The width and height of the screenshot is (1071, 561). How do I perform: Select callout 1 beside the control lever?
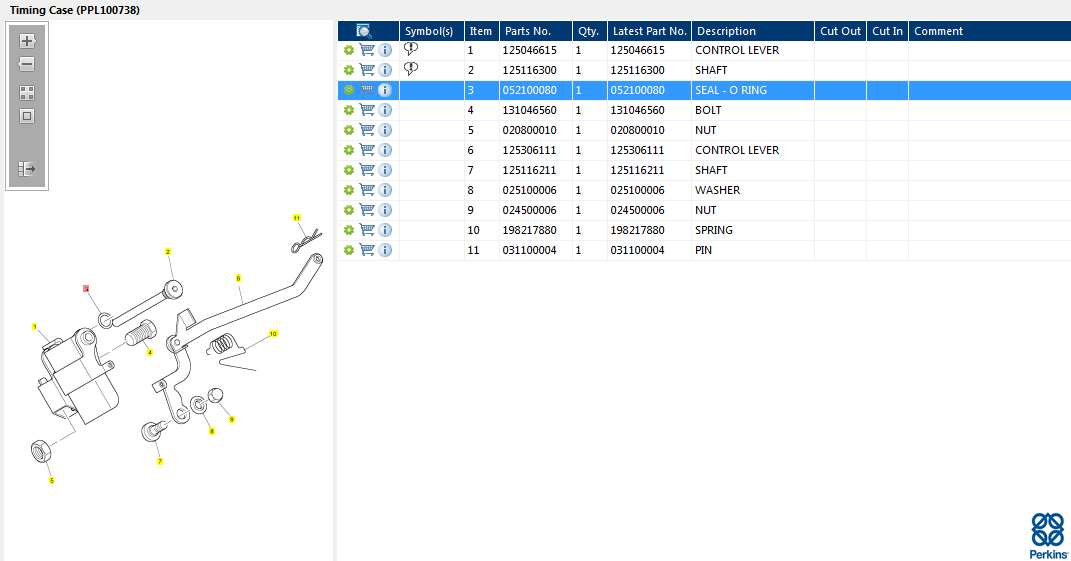[35, 327]
